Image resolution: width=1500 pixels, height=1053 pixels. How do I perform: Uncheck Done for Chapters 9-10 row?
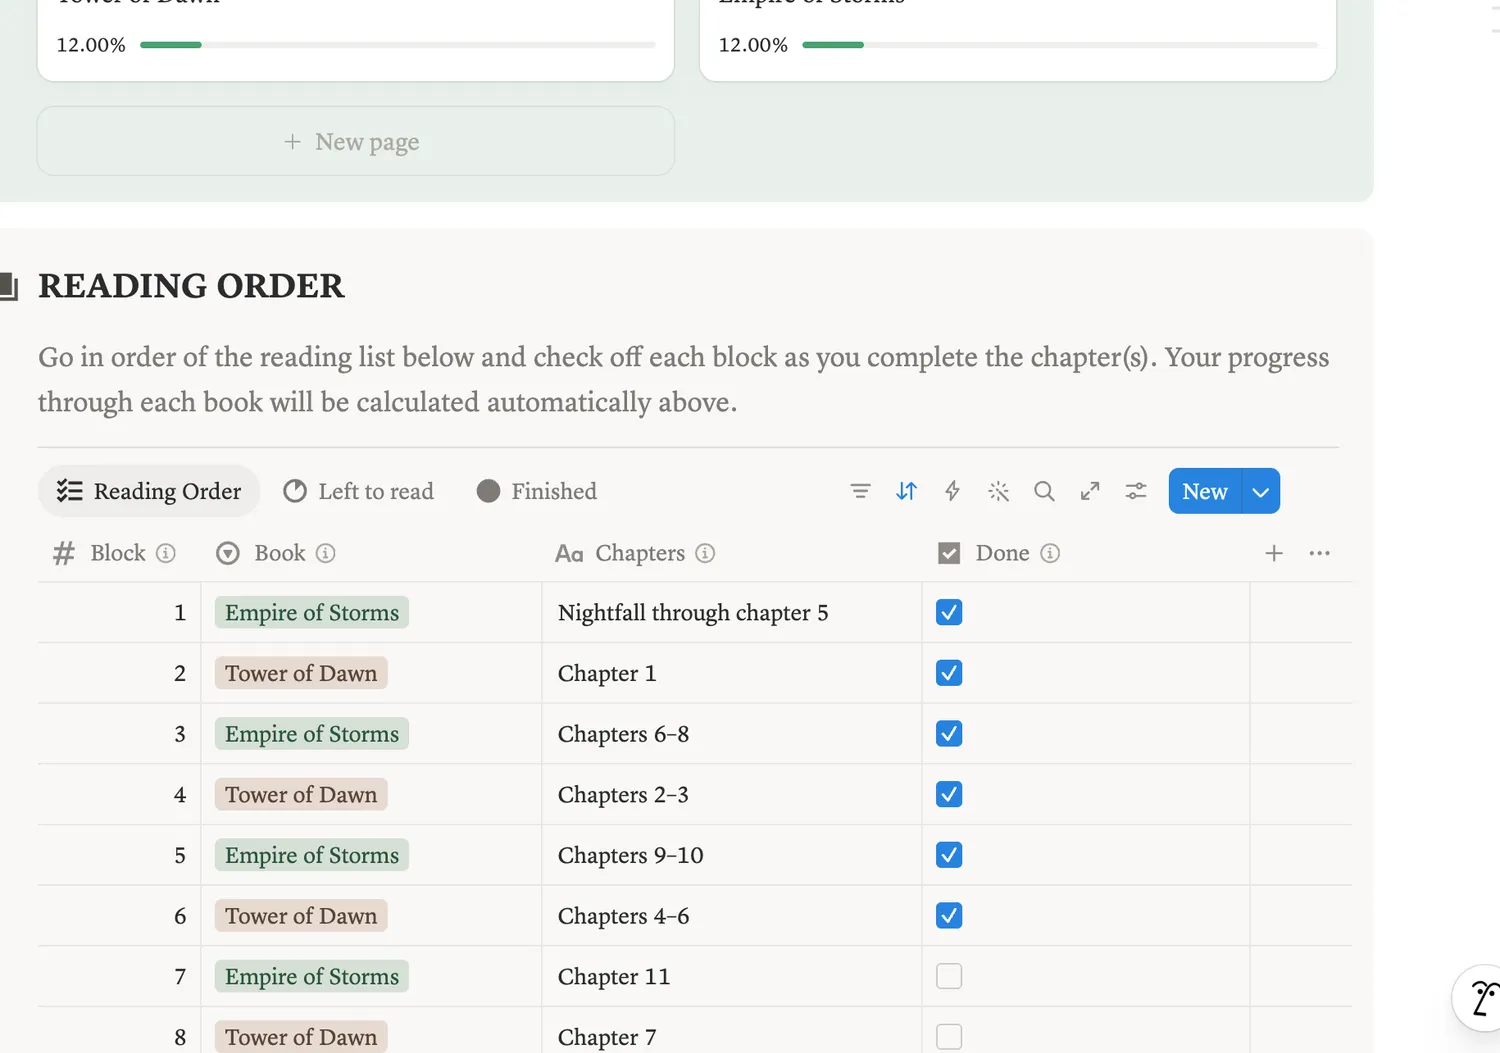pyautogui.click(x=949, y=855)
